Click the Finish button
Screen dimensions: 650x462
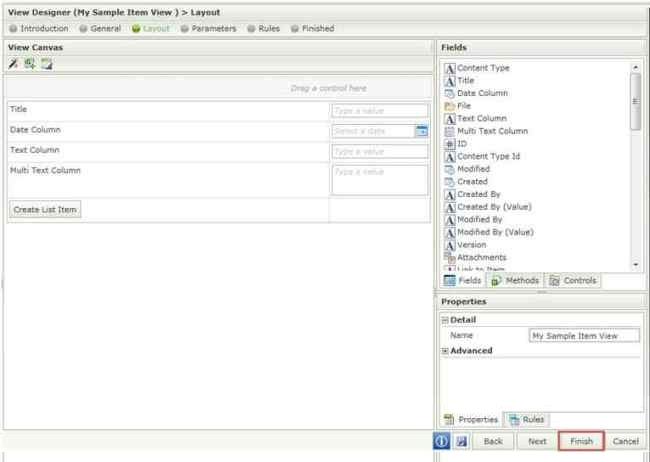click(x=581, y=441)
